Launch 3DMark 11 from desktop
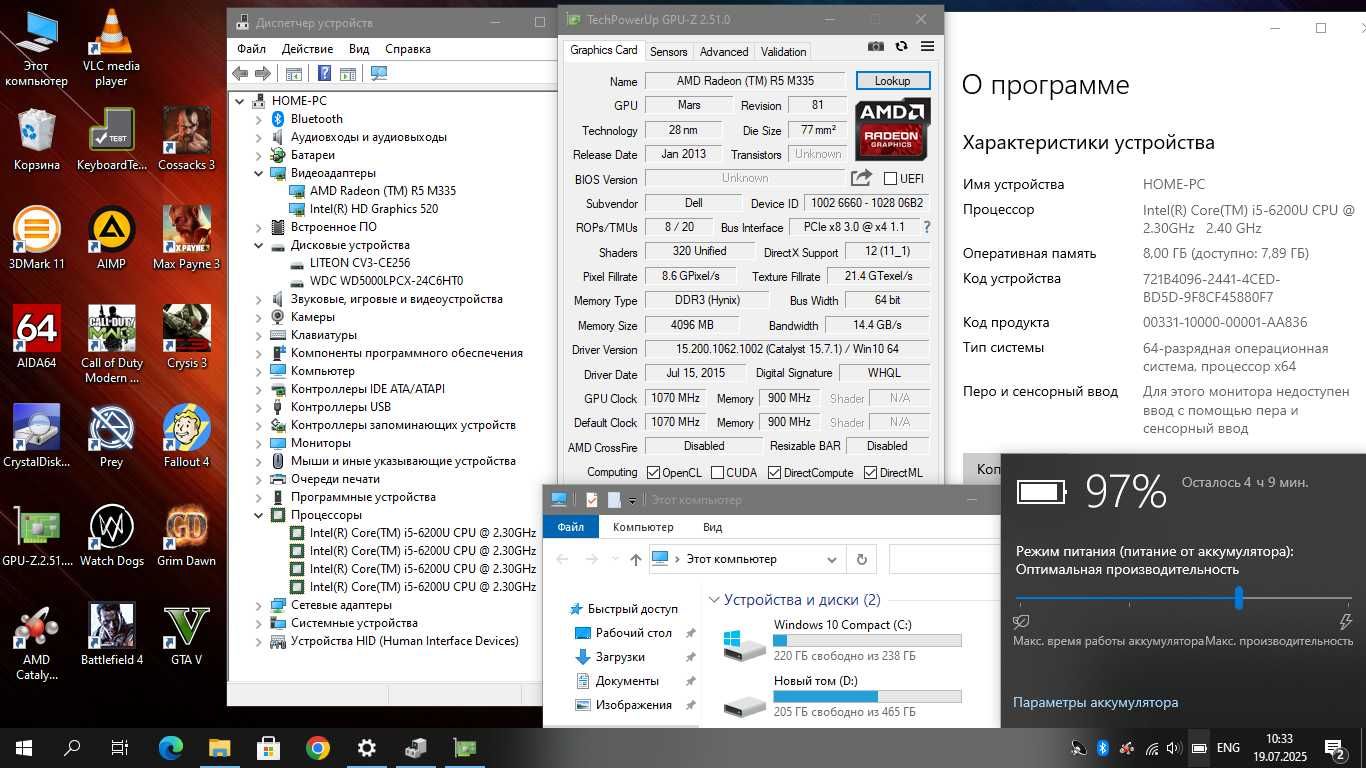The width and height of the screenshot is (1366, 768). click(x=36, y=238)
